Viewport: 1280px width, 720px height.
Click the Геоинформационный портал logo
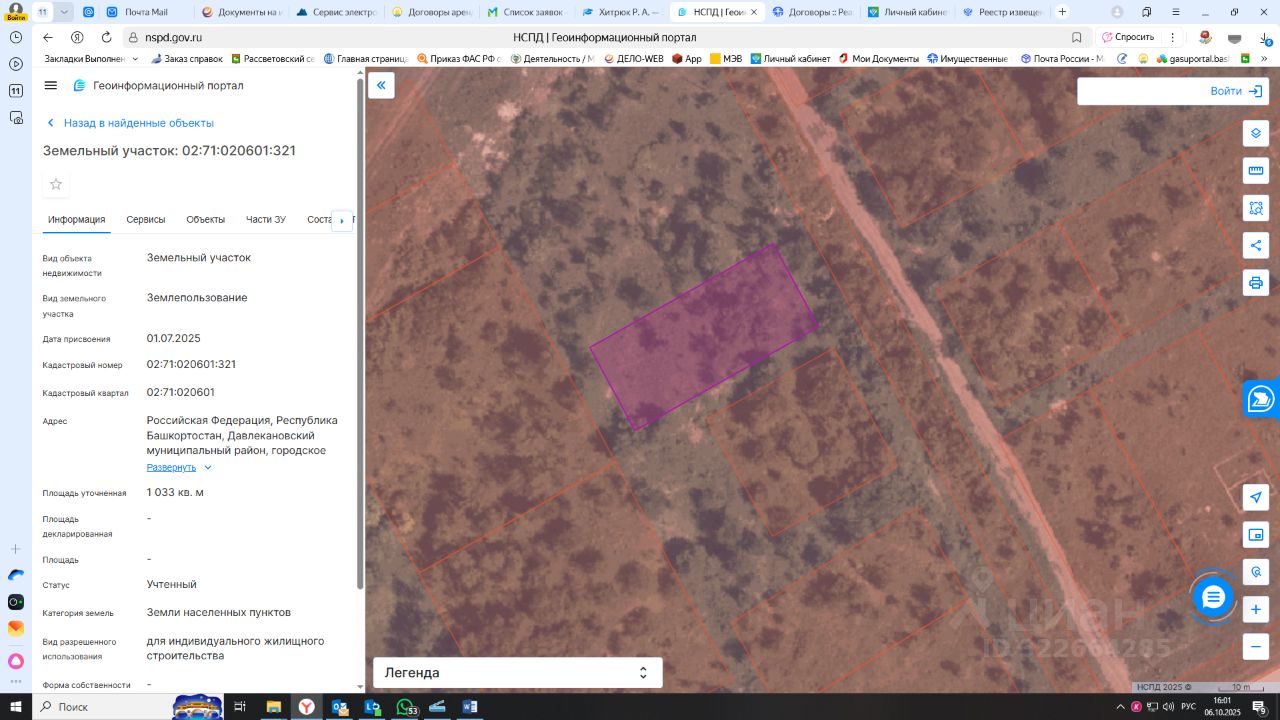click(x=158, y=86)
